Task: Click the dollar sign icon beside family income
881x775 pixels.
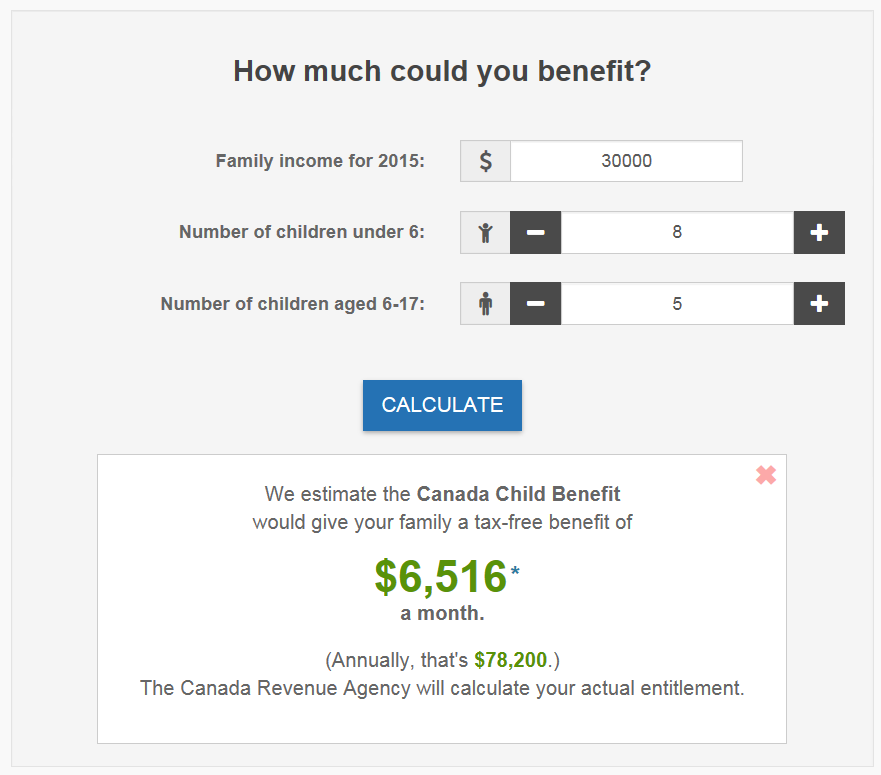Action: pos(485,161)
